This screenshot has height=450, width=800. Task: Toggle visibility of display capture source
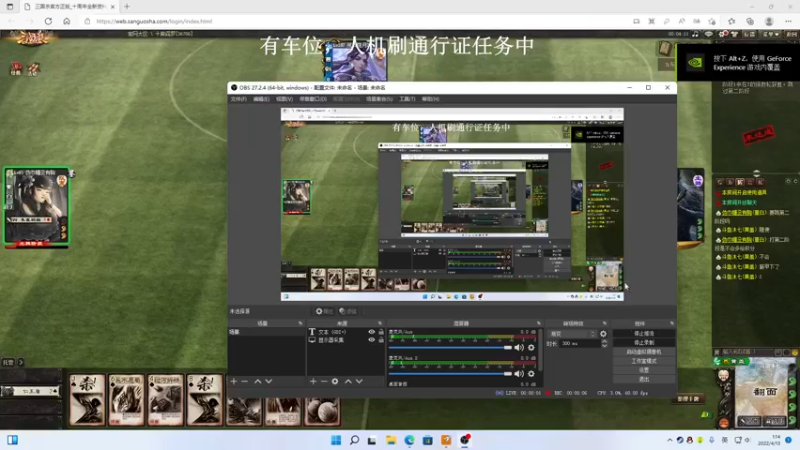[x=371, y=340]
